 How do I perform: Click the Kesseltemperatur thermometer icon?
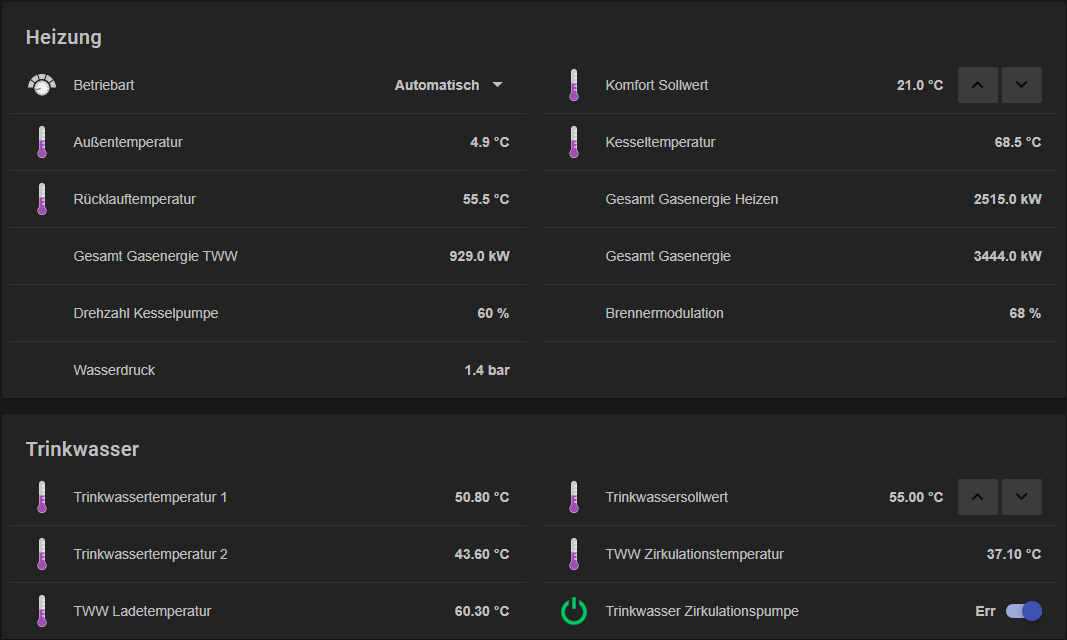[573, 142]
